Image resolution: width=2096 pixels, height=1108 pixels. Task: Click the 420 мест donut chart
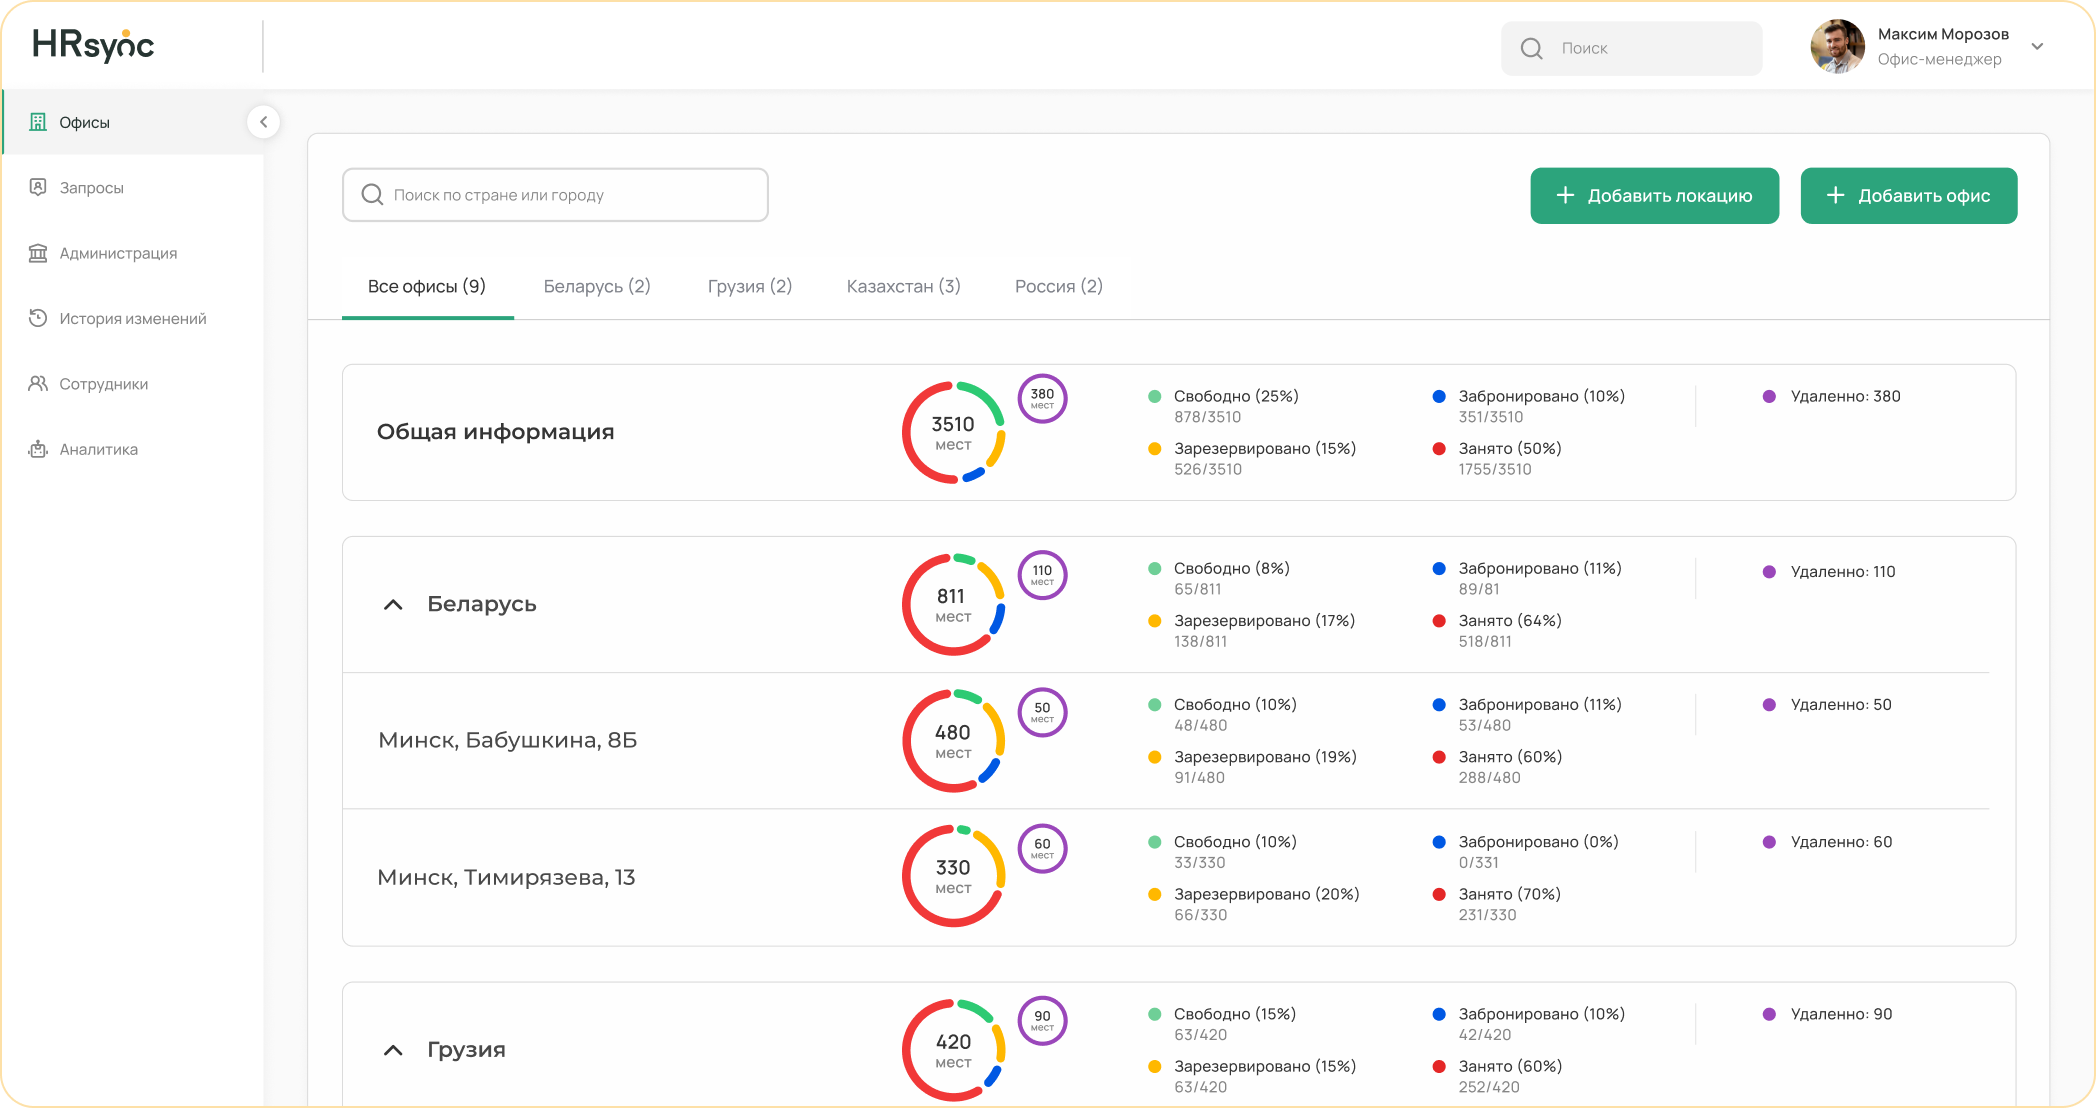point(953,1050)
